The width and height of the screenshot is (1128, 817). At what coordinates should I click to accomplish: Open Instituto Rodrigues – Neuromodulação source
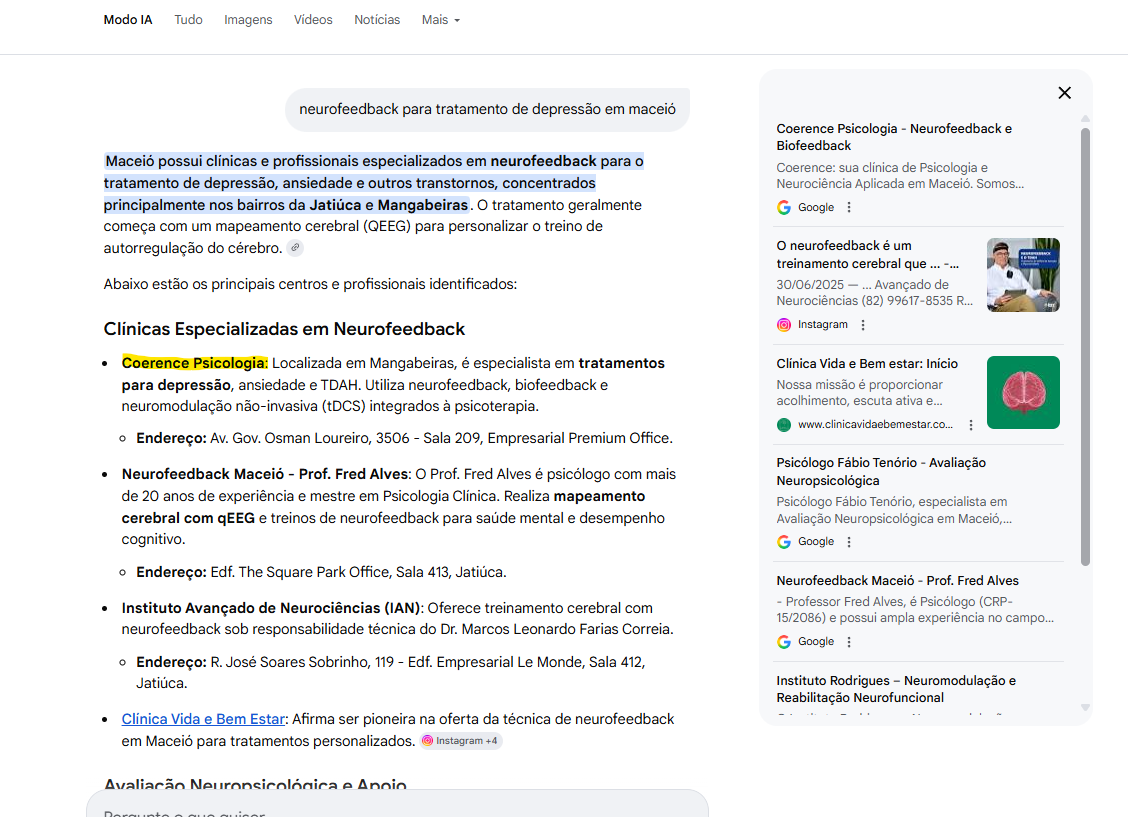tap(896, 689)
